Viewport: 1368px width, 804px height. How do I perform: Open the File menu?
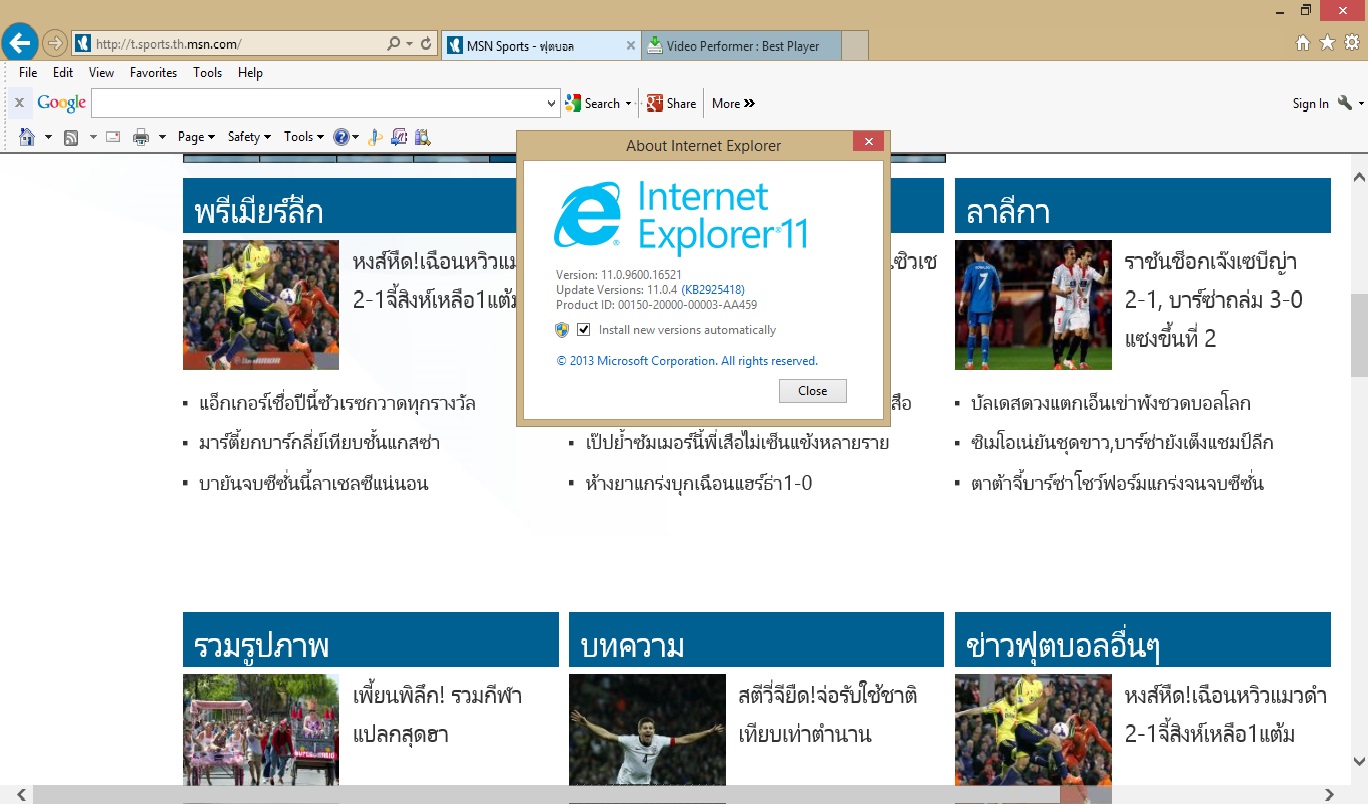point(28,73)
